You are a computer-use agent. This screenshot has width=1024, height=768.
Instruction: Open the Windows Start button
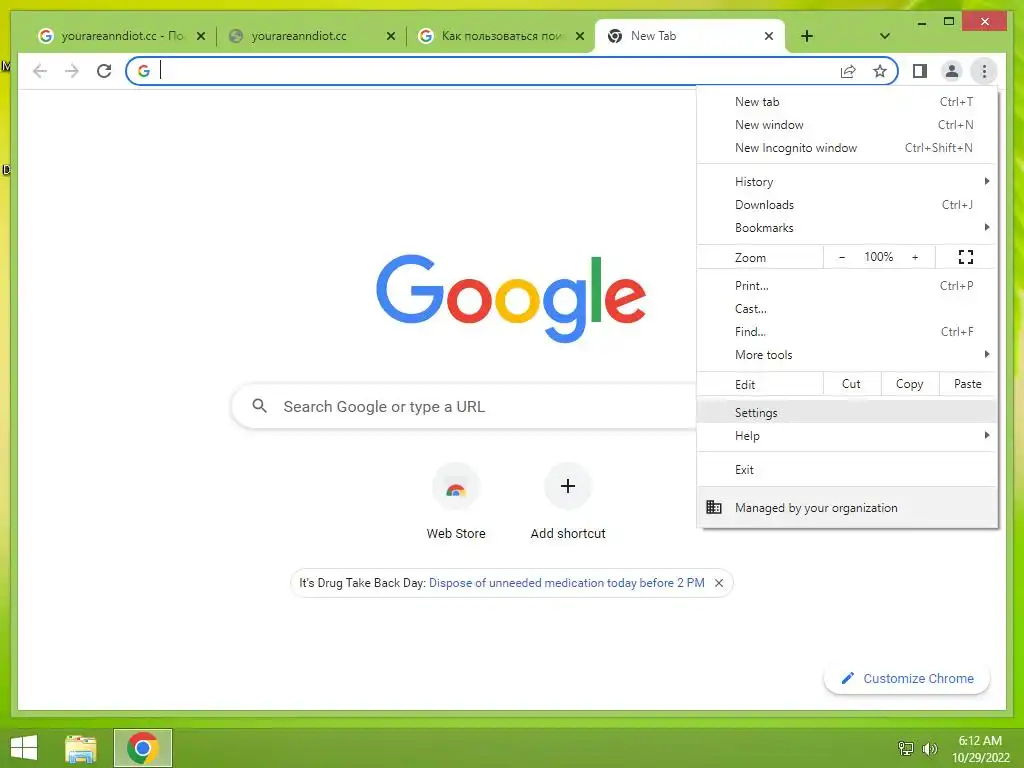click(x=24, y=748)
